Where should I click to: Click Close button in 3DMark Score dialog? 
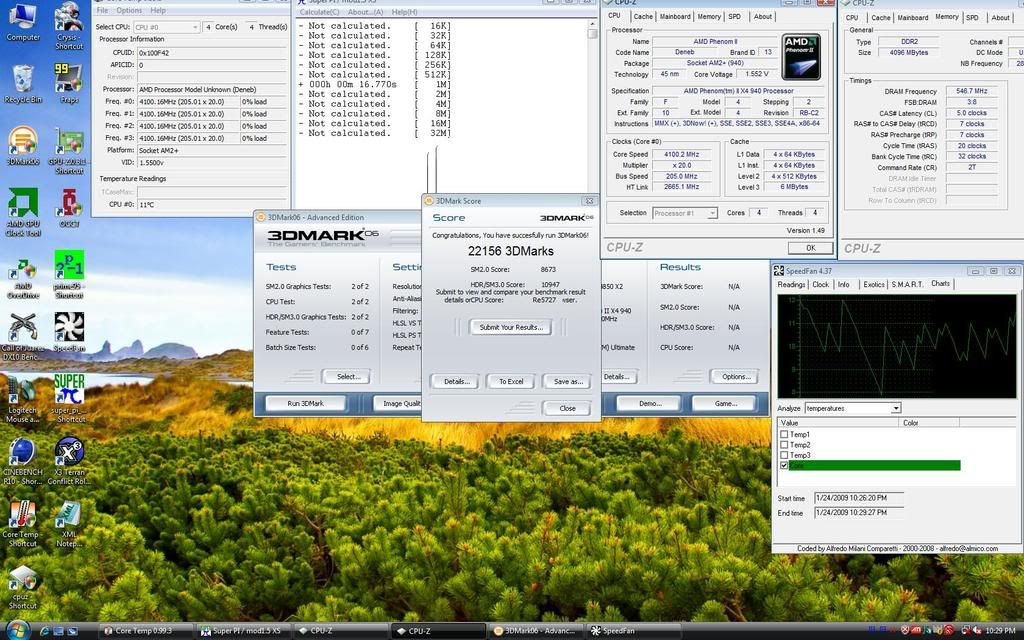[x=568, y=408]
